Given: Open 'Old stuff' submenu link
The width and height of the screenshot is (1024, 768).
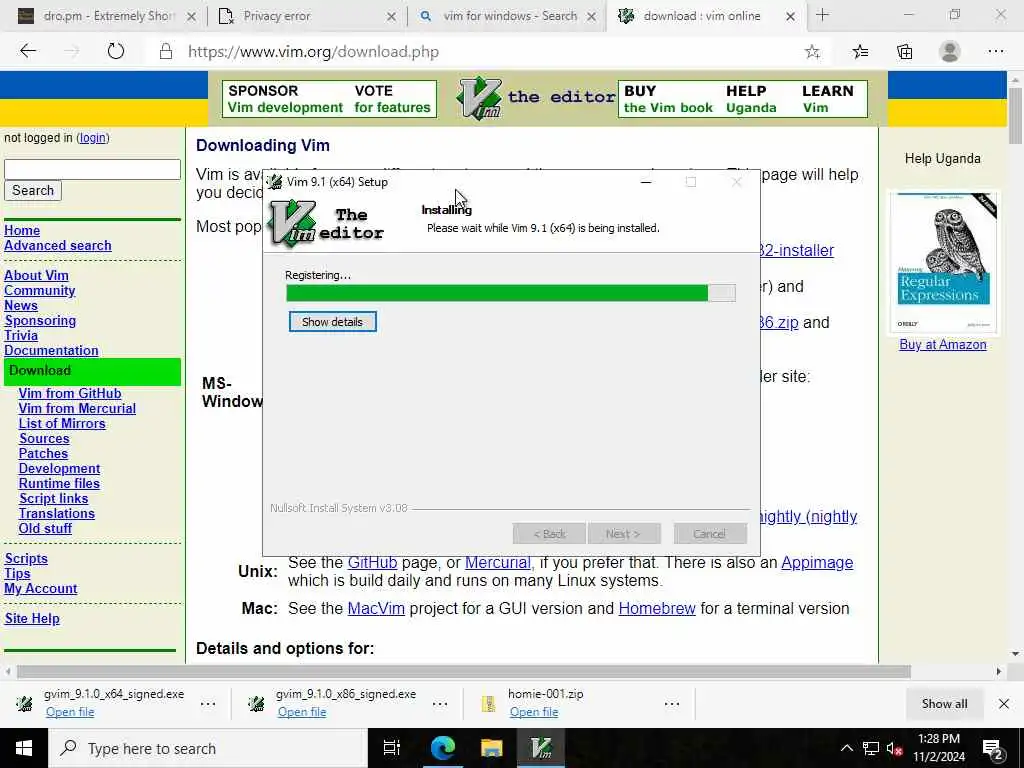Looking at the screenshot, I should (x=45, y=529).
